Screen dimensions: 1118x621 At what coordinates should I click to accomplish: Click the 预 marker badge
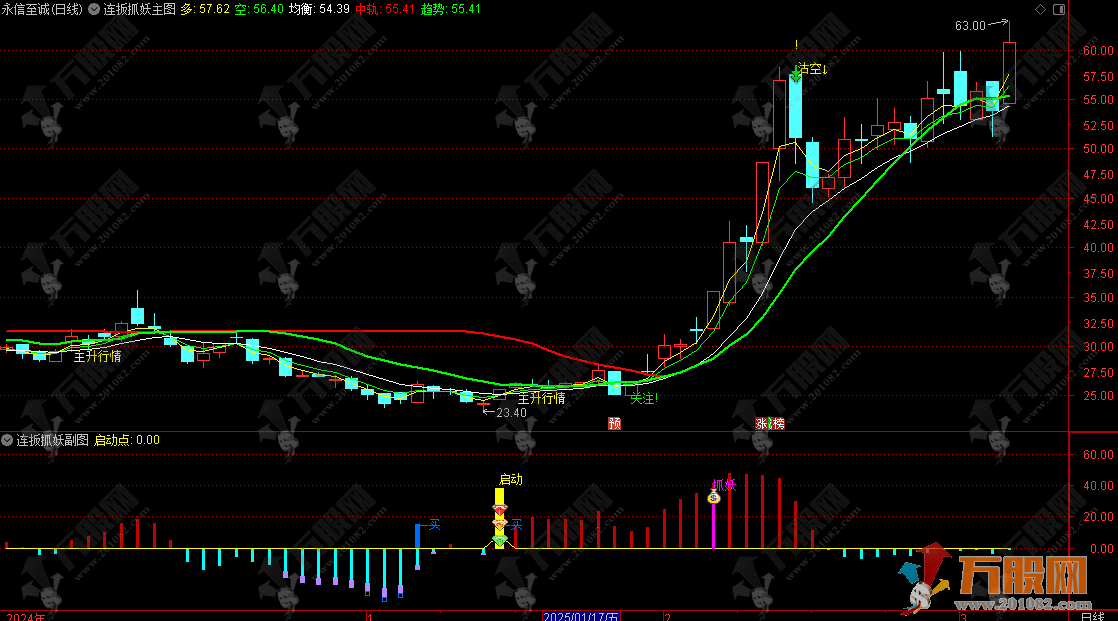coord(615,424)
